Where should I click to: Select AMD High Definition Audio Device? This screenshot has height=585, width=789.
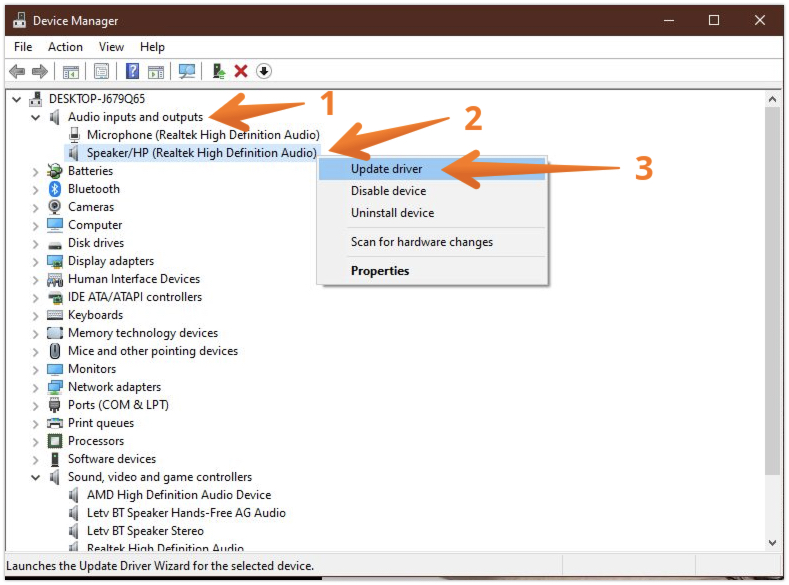click(179, 495)
